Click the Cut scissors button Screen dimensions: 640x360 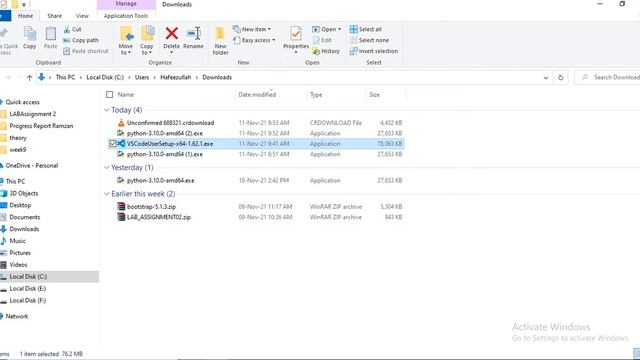point(73,29)
